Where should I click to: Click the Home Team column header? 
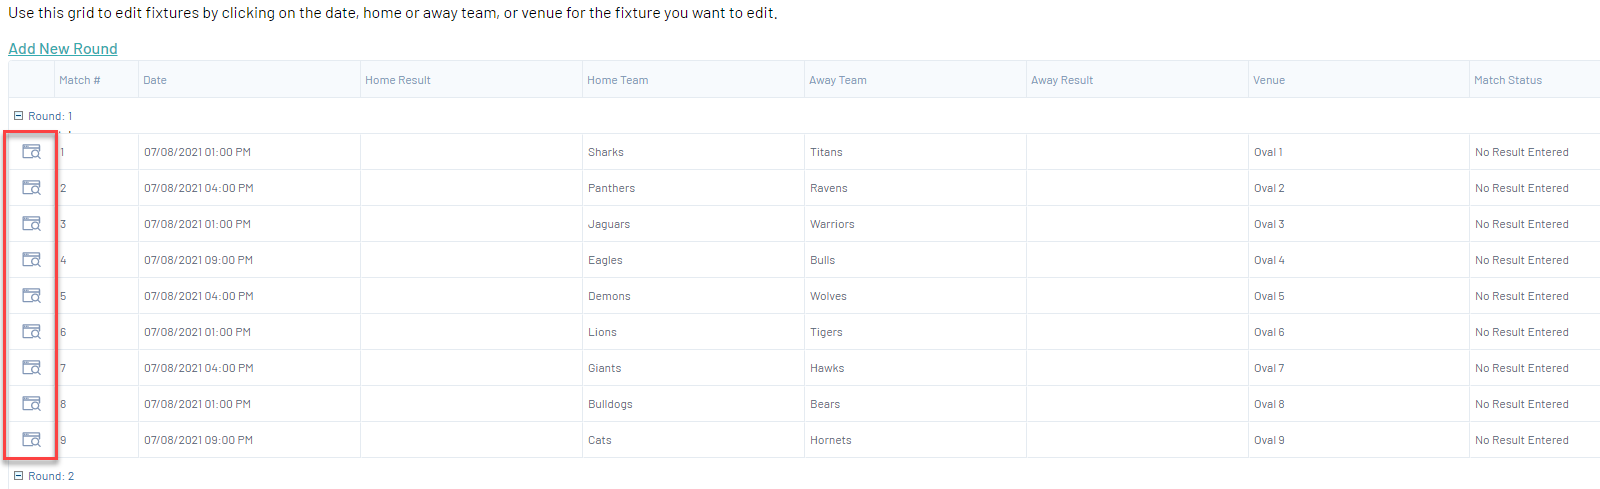coord(617,80)
